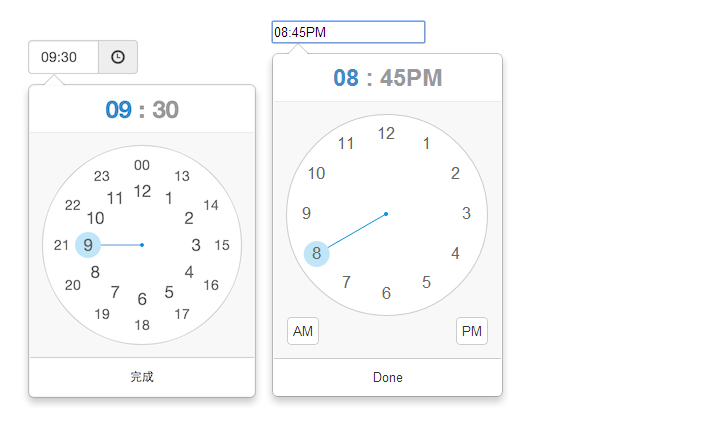Select hour 21 on the left clock
Viewport: 726px width, 429px height.
(x=61, y=245)
